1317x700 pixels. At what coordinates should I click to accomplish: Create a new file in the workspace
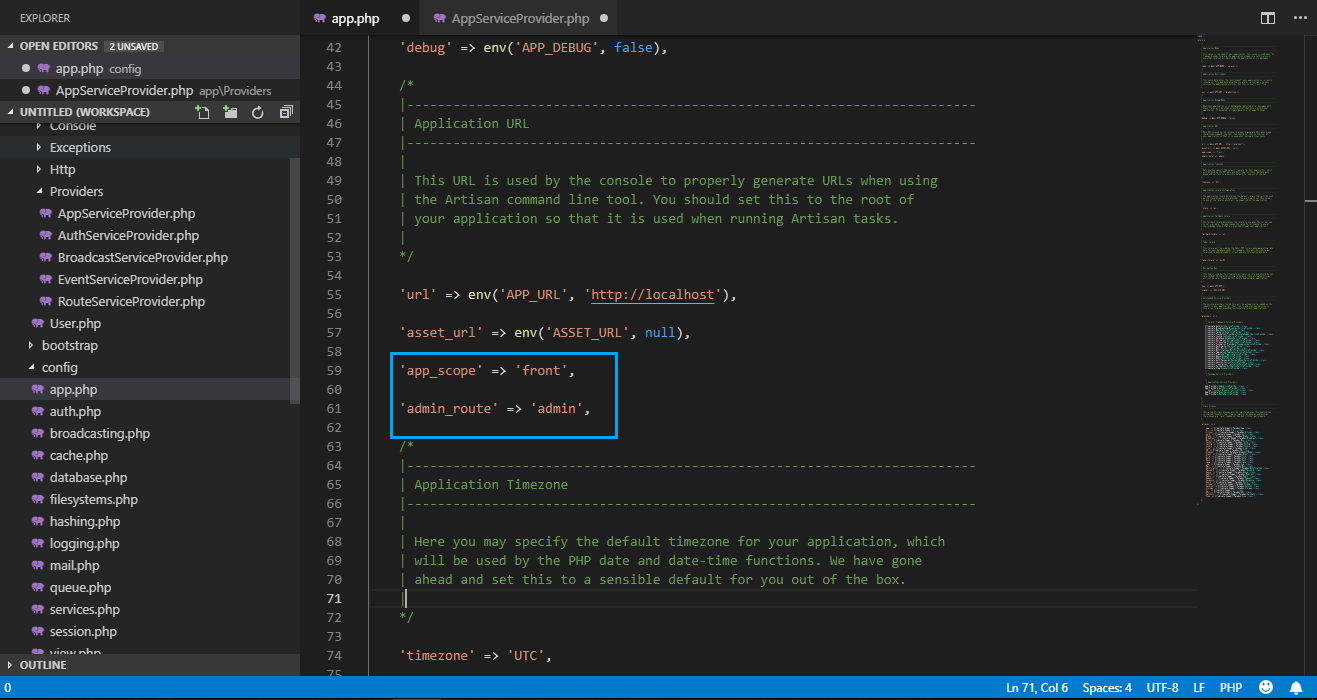pos(203,113)
